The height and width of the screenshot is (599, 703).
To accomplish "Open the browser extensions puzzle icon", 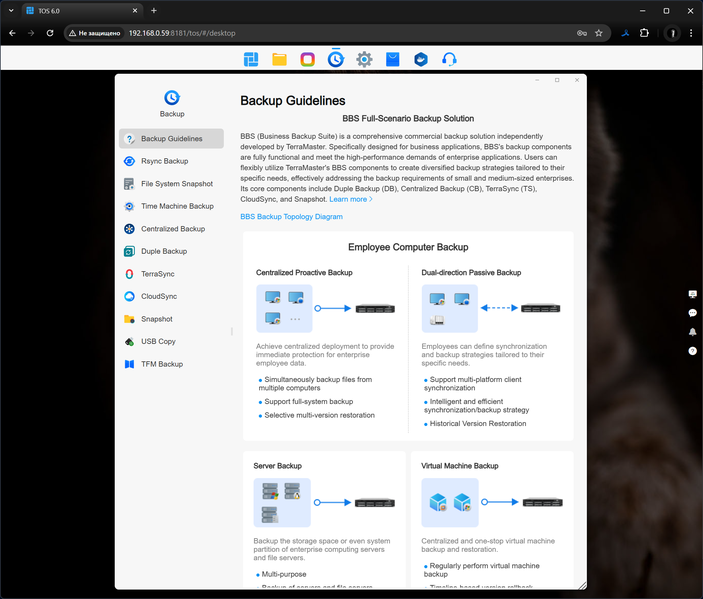I will point(644,33).
